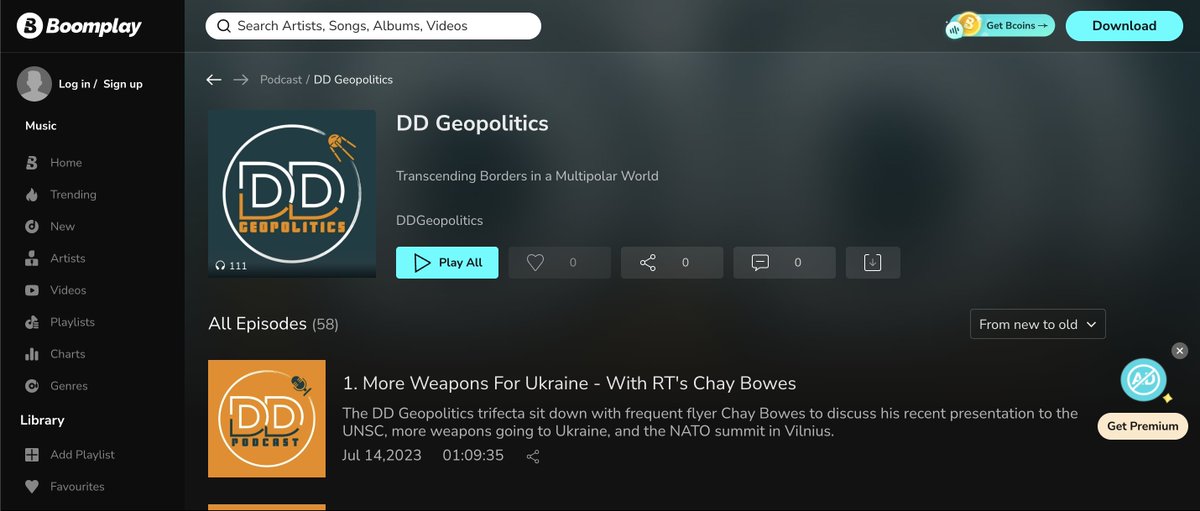Open Videos in the sidebar
Screen dimensions: 1200x511
(68, 291)
